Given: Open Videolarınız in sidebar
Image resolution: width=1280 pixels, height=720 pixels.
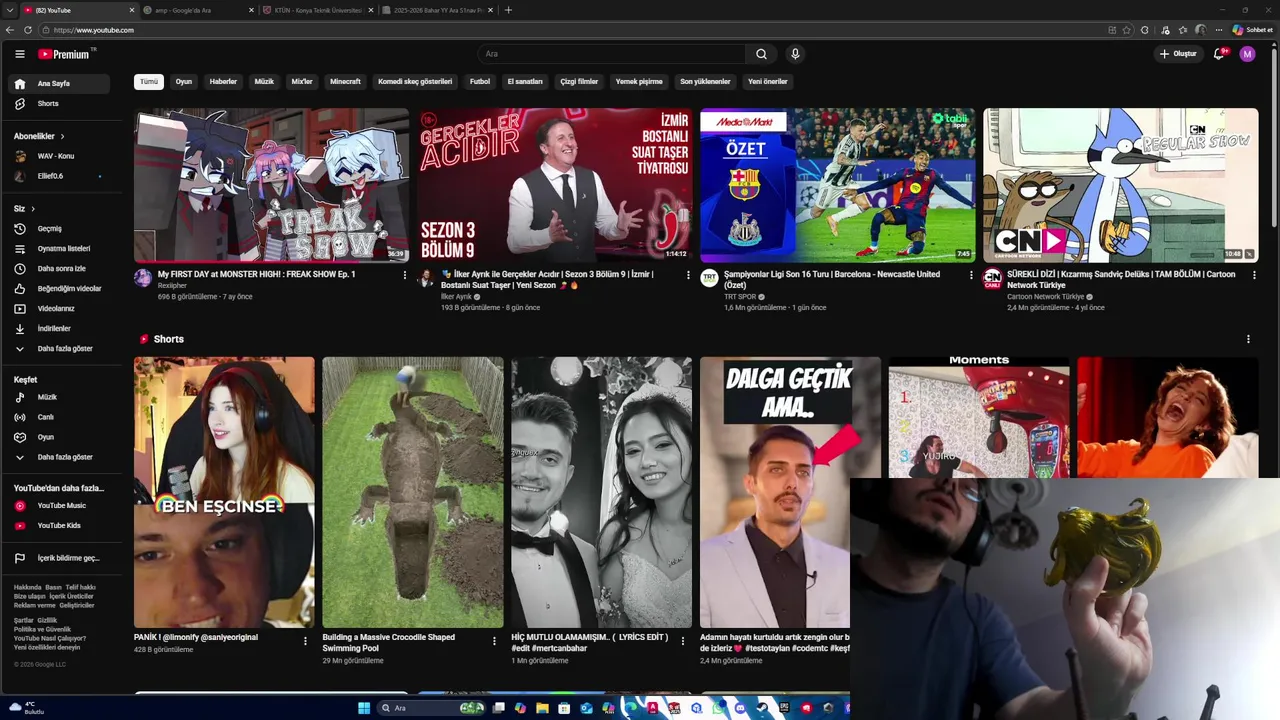Looking at the screenshot, I should (x=59, y=309).
